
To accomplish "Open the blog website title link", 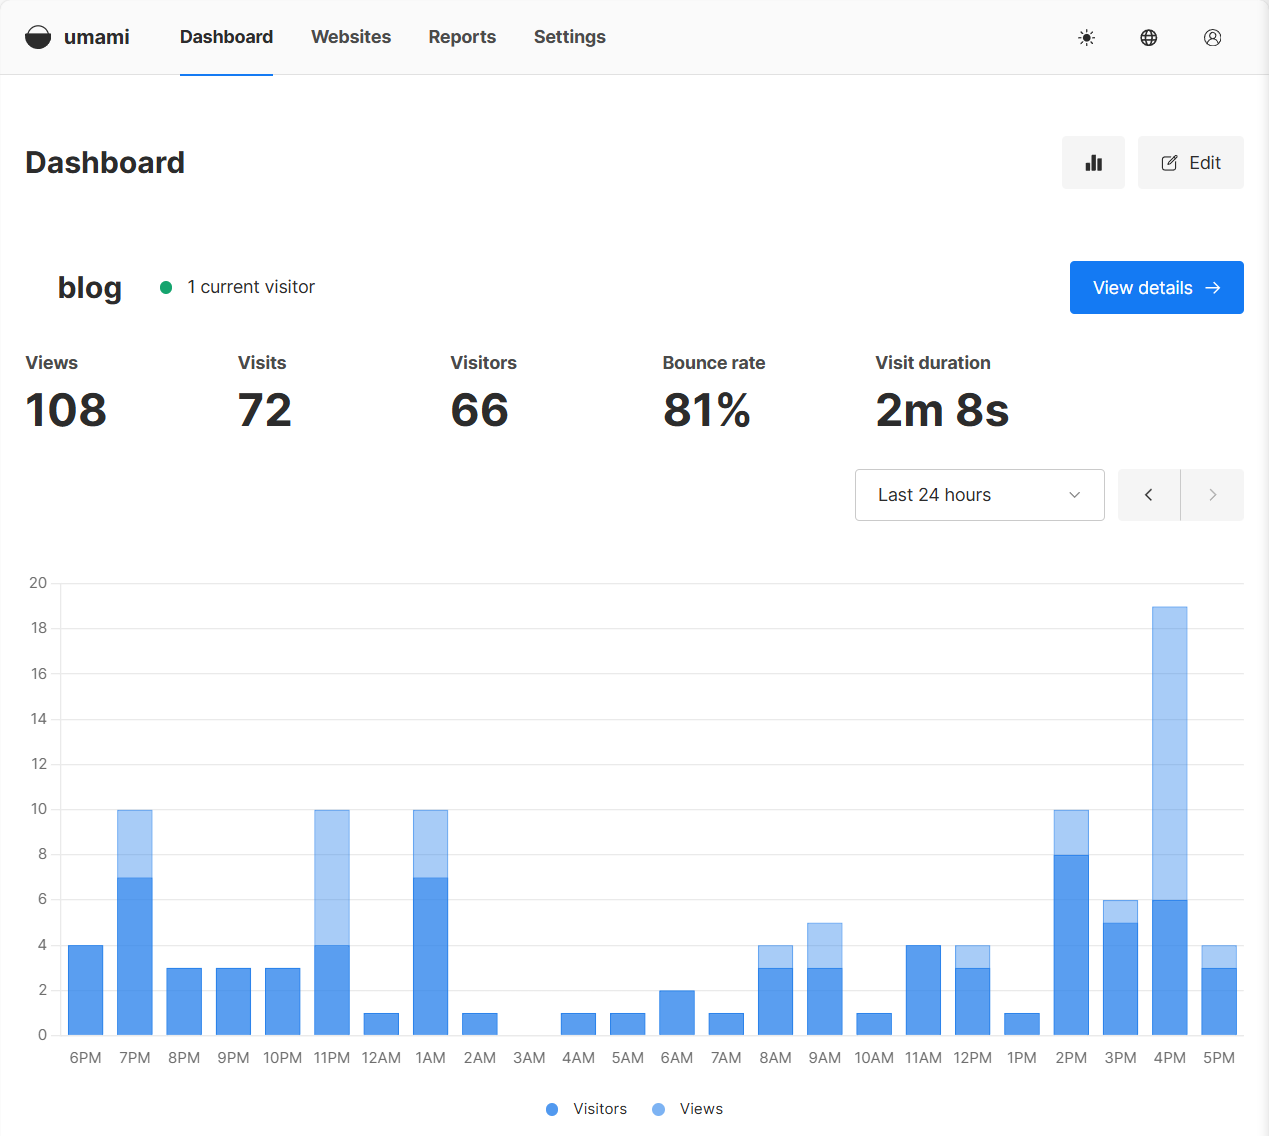I will pyautogui.click(x=90, y=288).
